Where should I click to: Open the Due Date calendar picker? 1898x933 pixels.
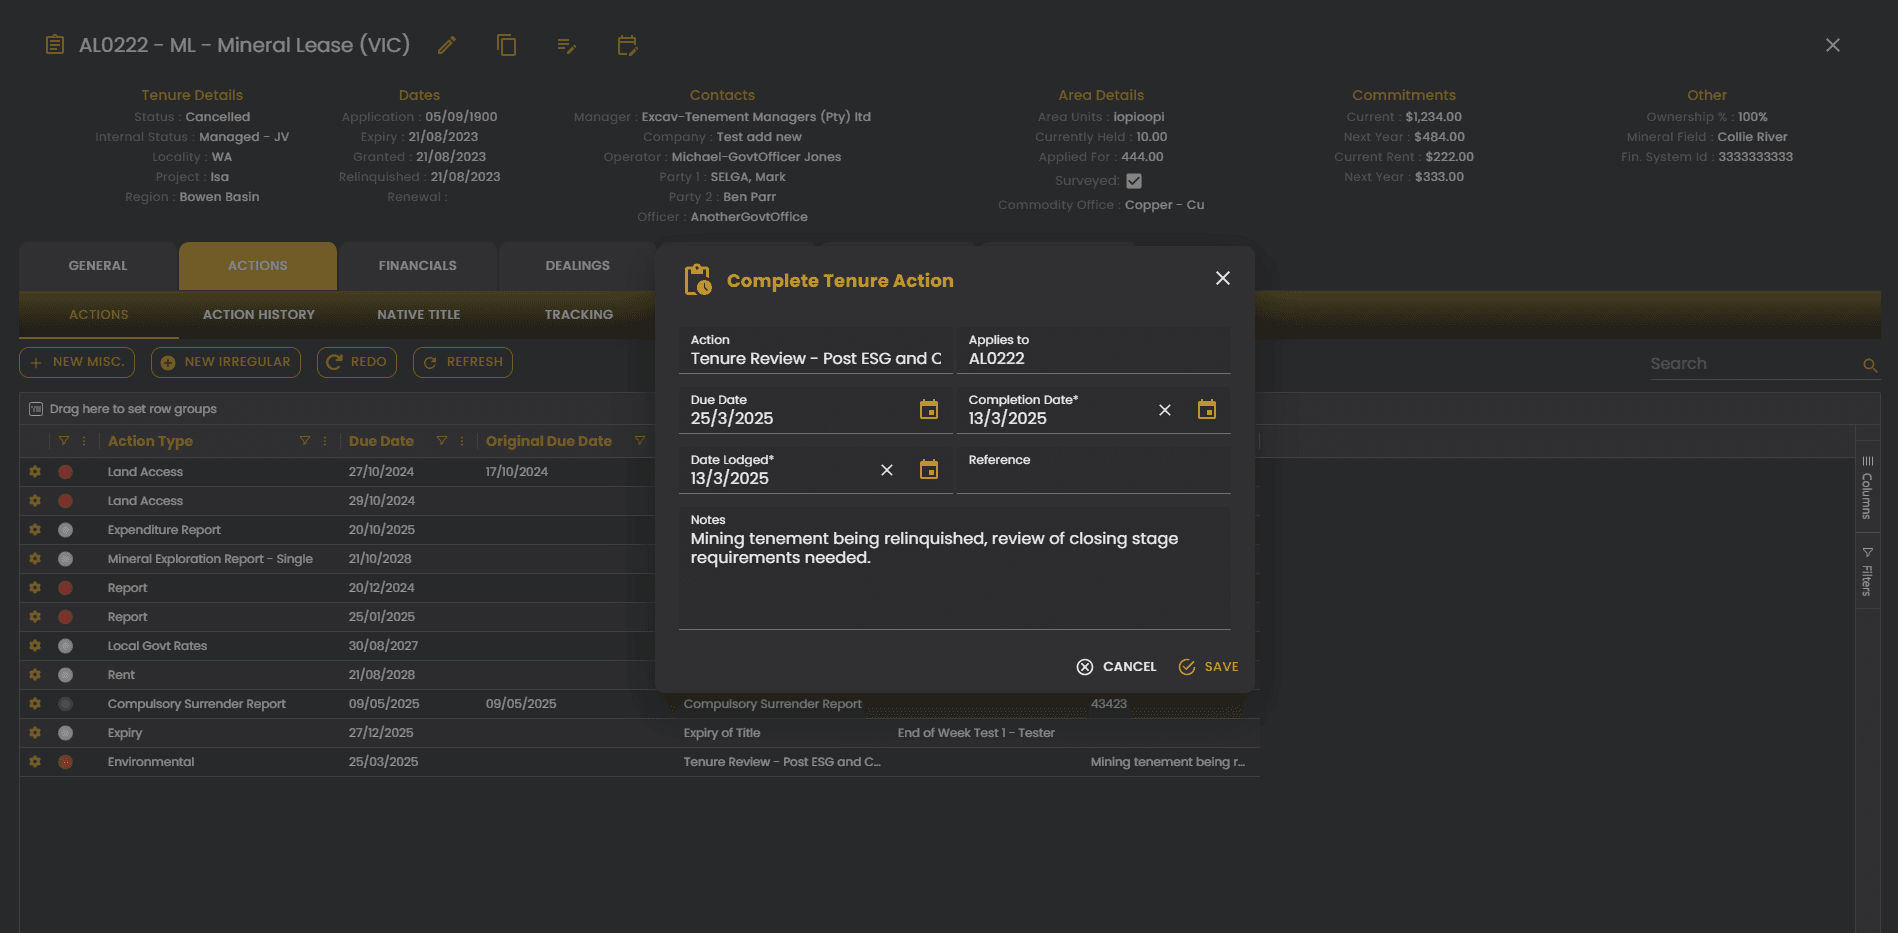pyautogui.click(x=929, y=409)
